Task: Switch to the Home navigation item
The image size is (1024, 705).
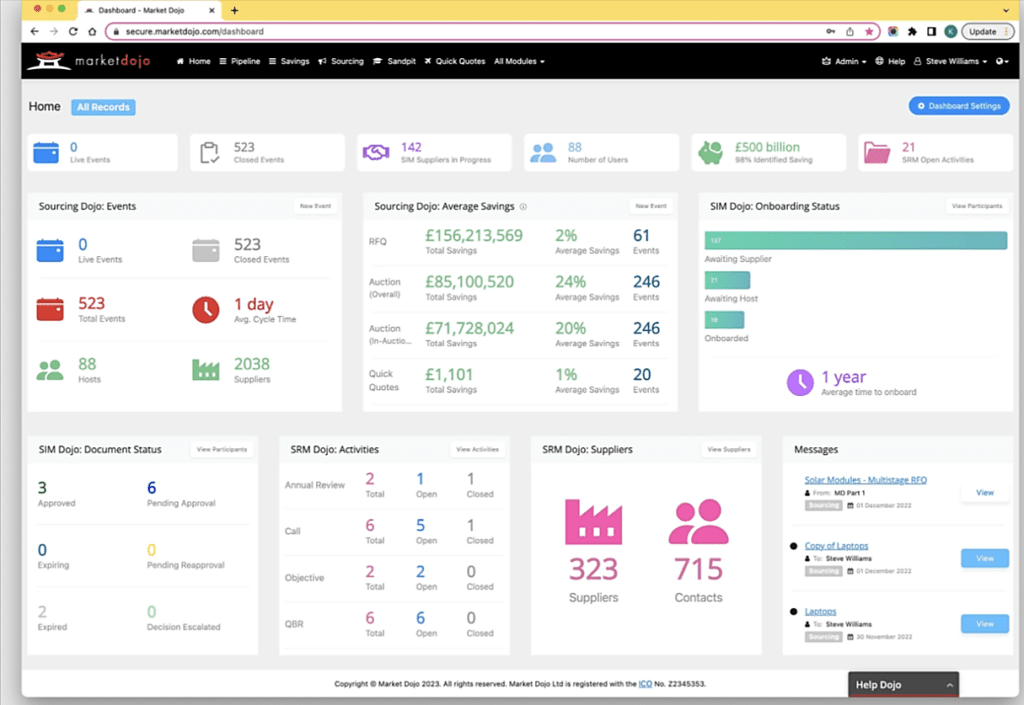Action: click(x=197, y=61)
